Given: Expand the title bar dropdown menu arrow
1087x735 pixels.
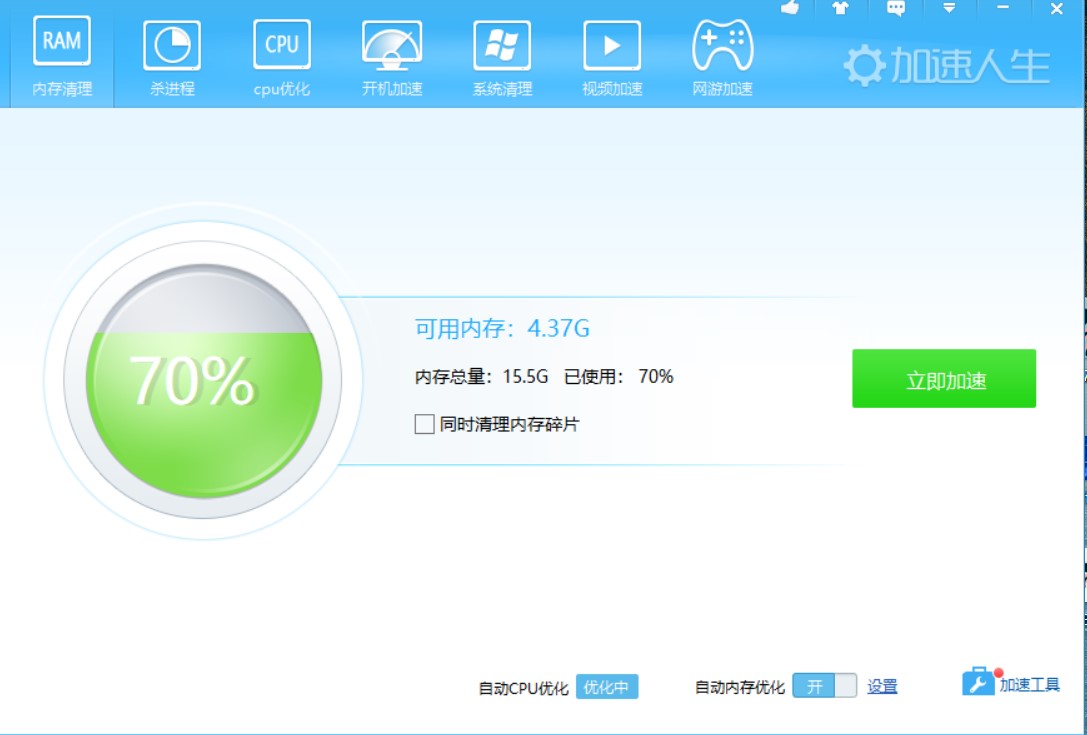Looking at the screenshot, I should tap(949, 8).
